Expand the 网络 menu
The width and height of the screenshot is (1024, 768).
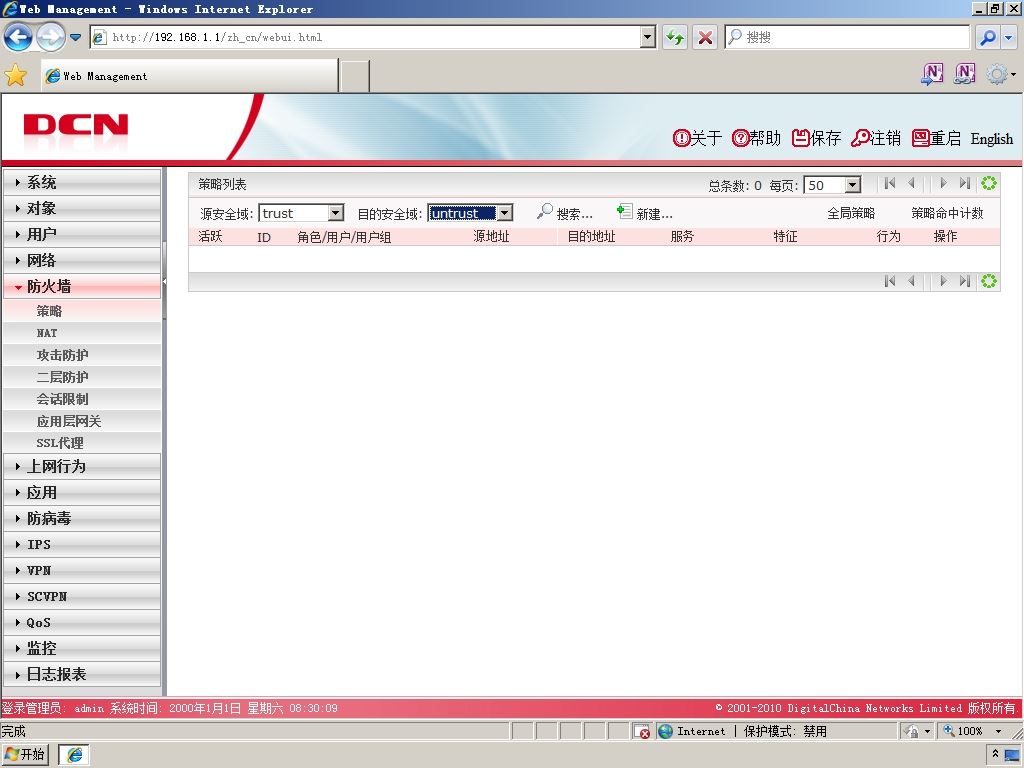click(x=82, y=260)
